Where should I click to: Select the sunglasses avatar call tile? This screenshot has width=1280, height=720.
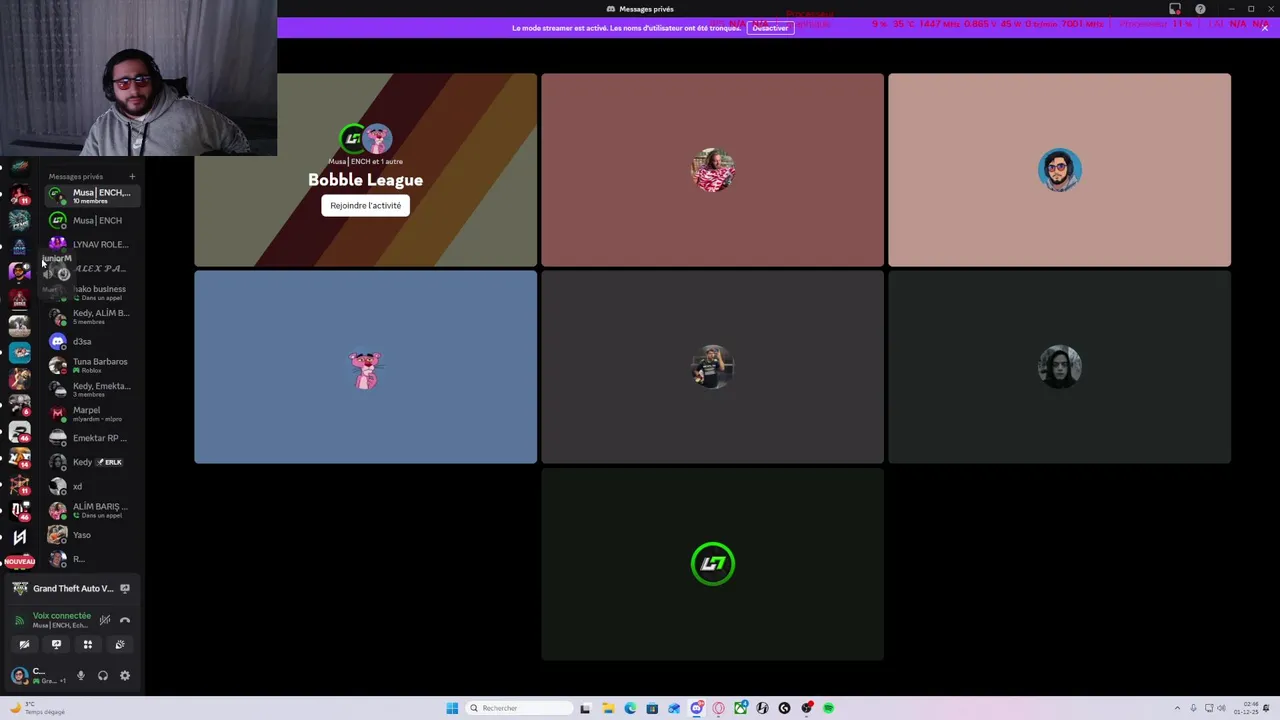tap(1059, 170)
